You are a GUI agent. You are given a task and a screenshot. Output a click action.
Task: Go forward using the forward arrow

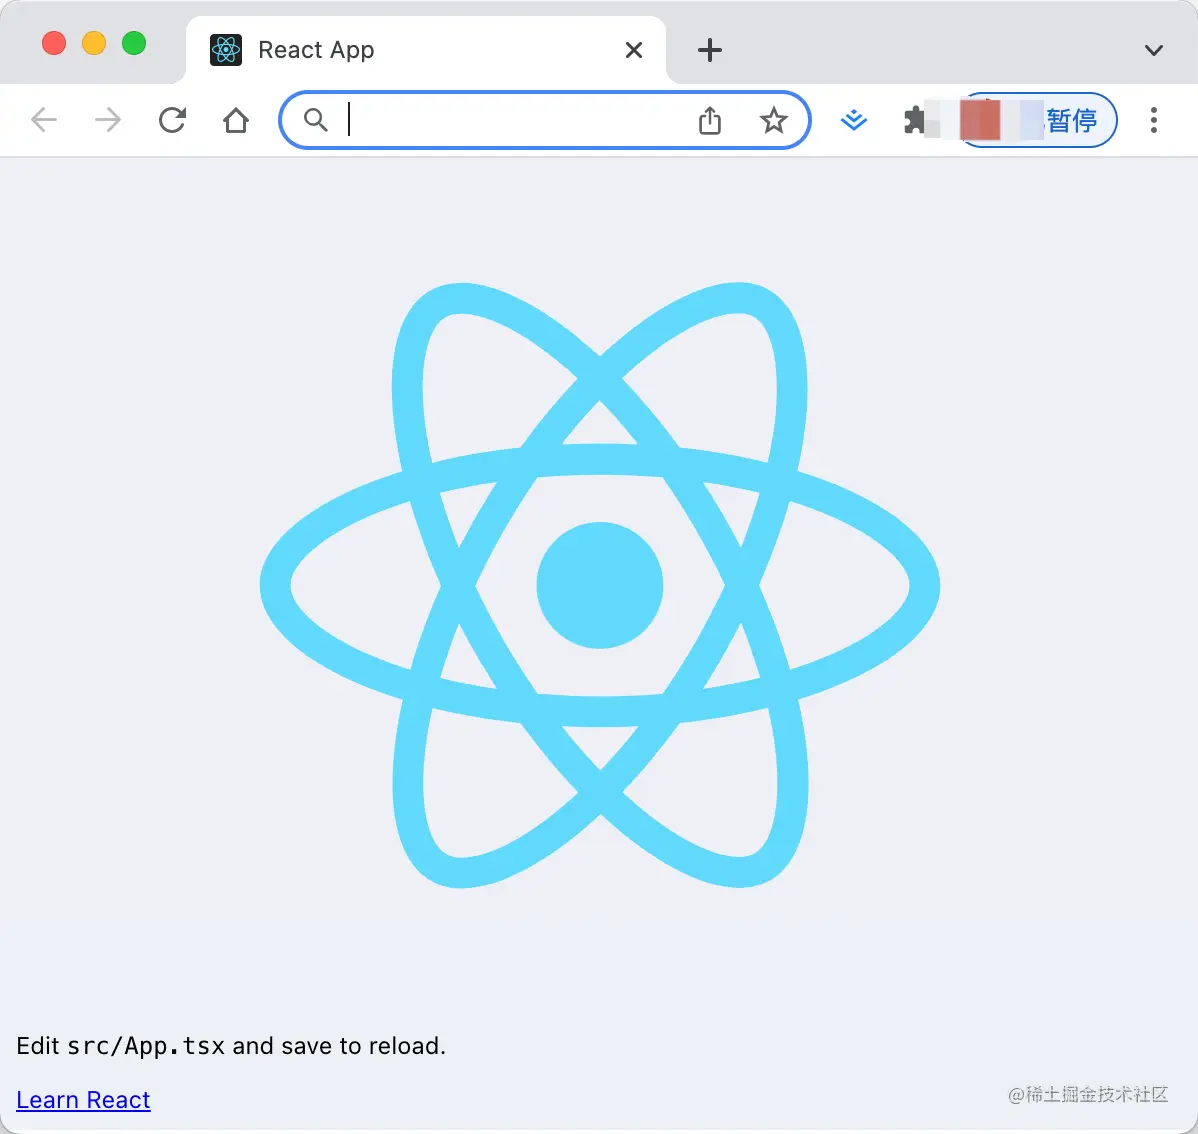click(x=108, y=120)
